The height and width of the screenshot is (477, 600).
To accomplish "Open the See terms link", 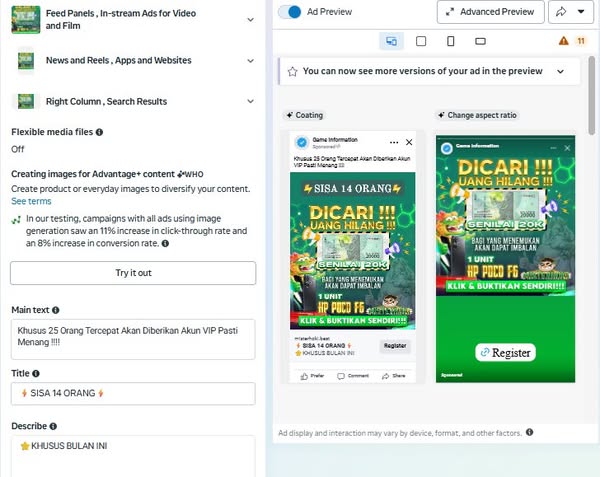I will coord(31,201).
